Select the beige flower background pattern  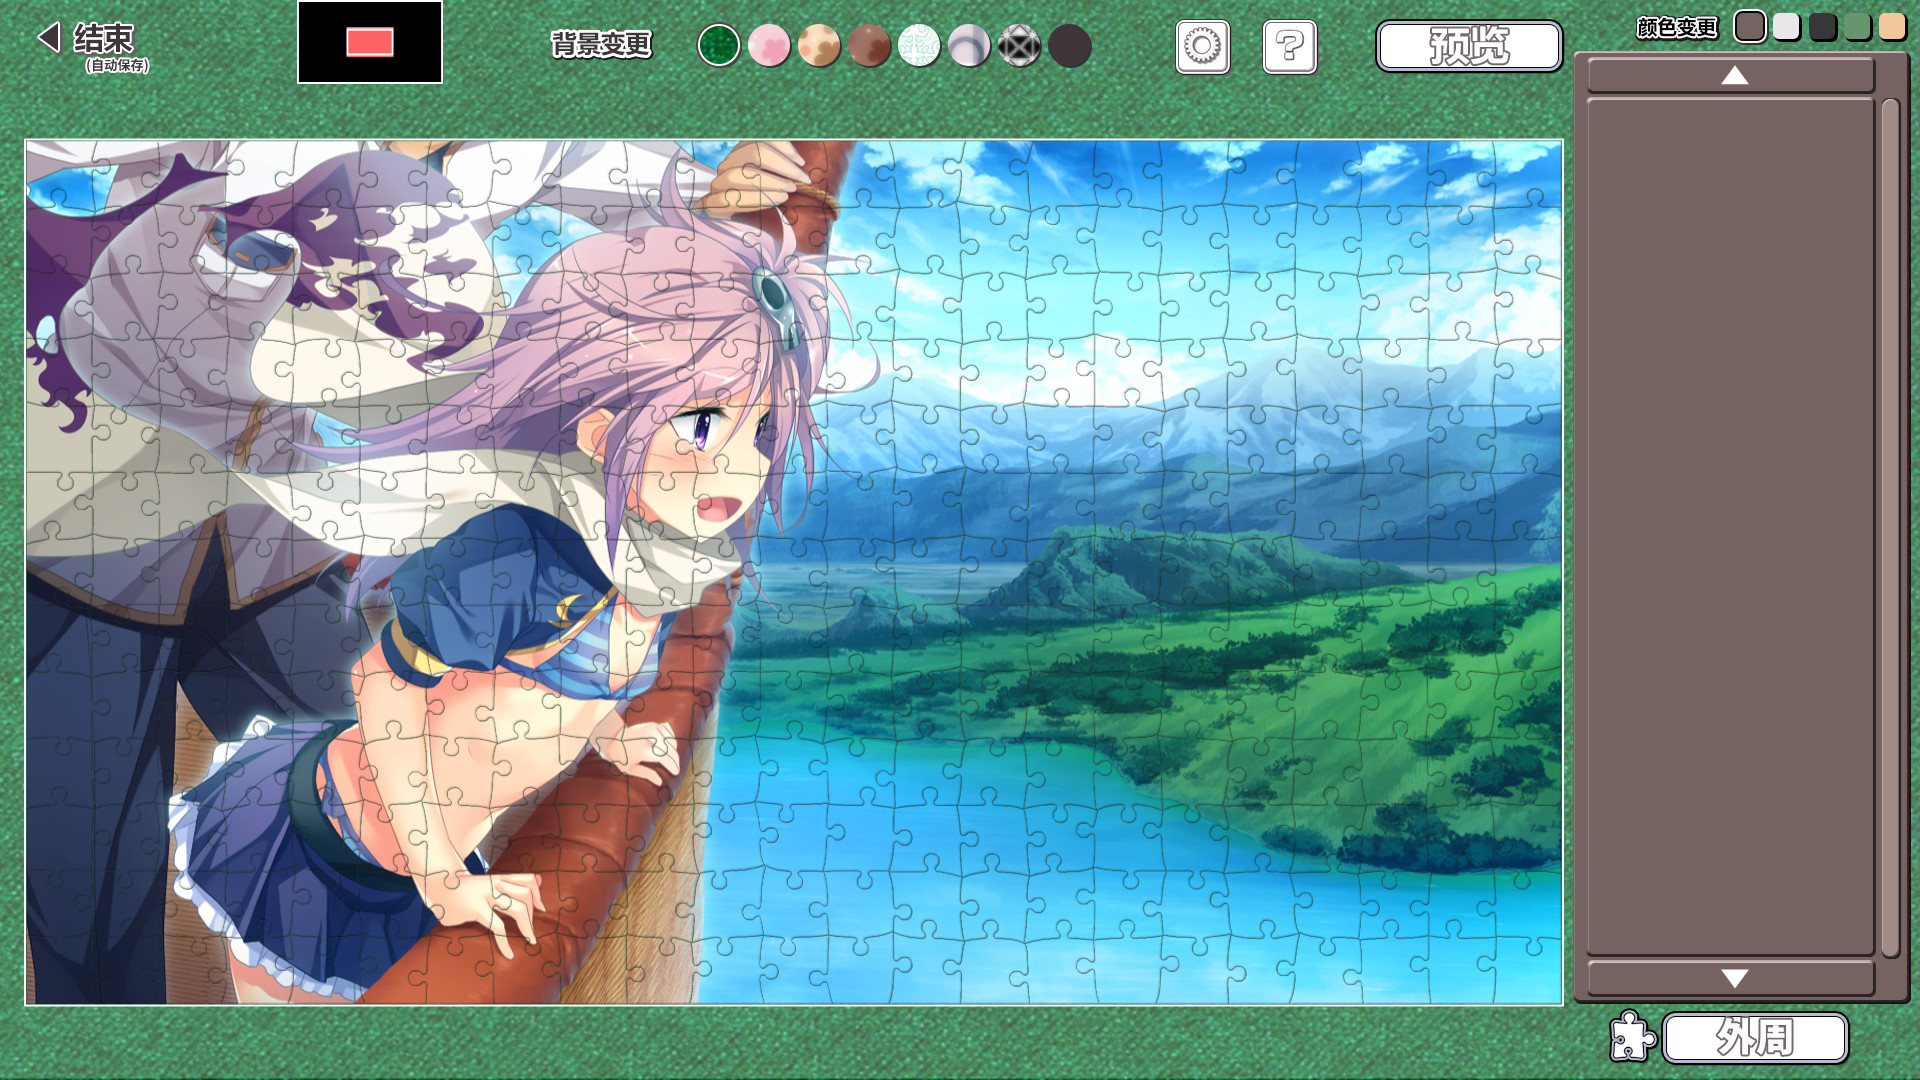(x=818, y=46)
